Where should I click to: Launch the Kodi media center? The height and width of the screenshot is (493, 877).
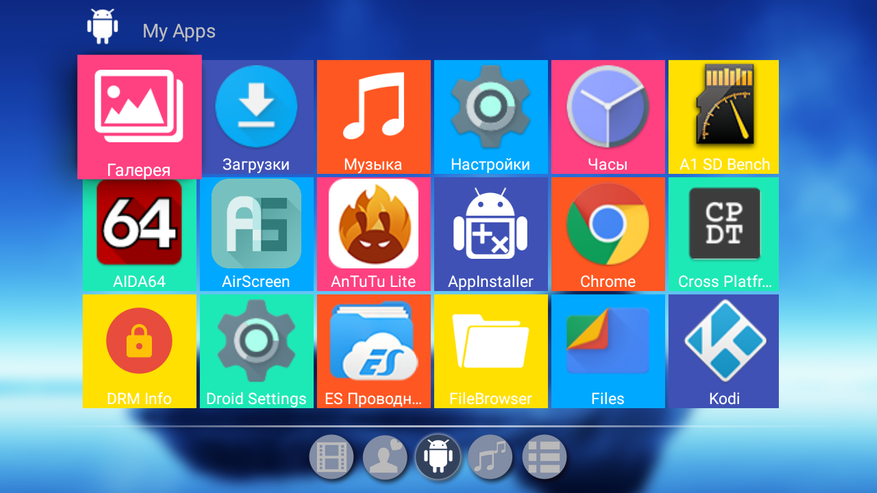point(724,351)
